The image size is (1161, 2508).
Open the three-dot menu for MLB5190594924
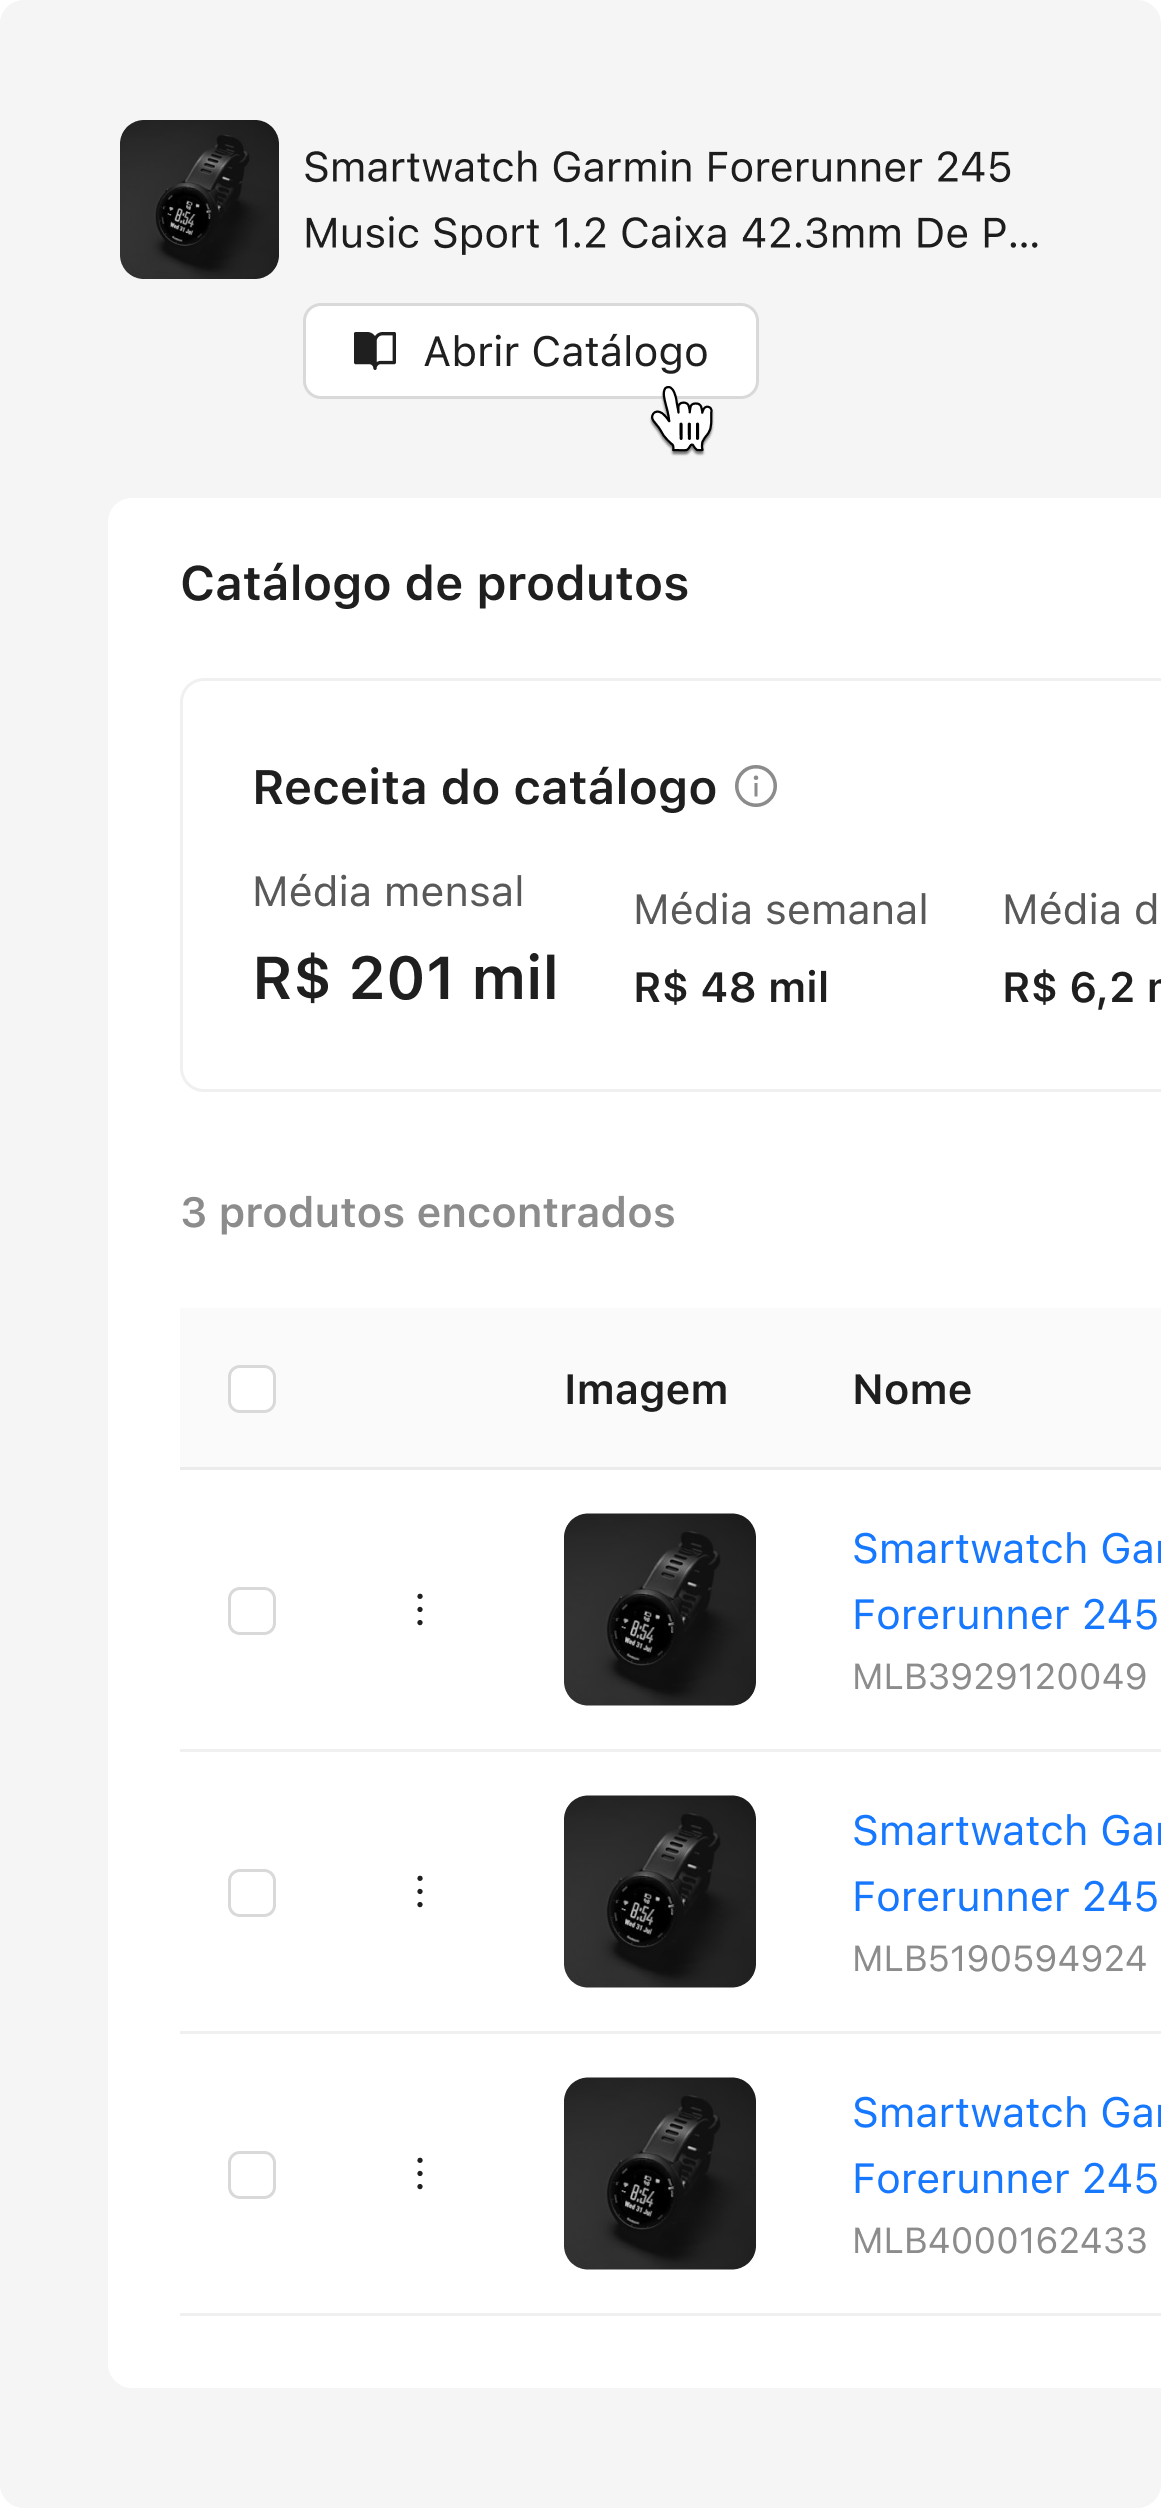pos(420,1892)
